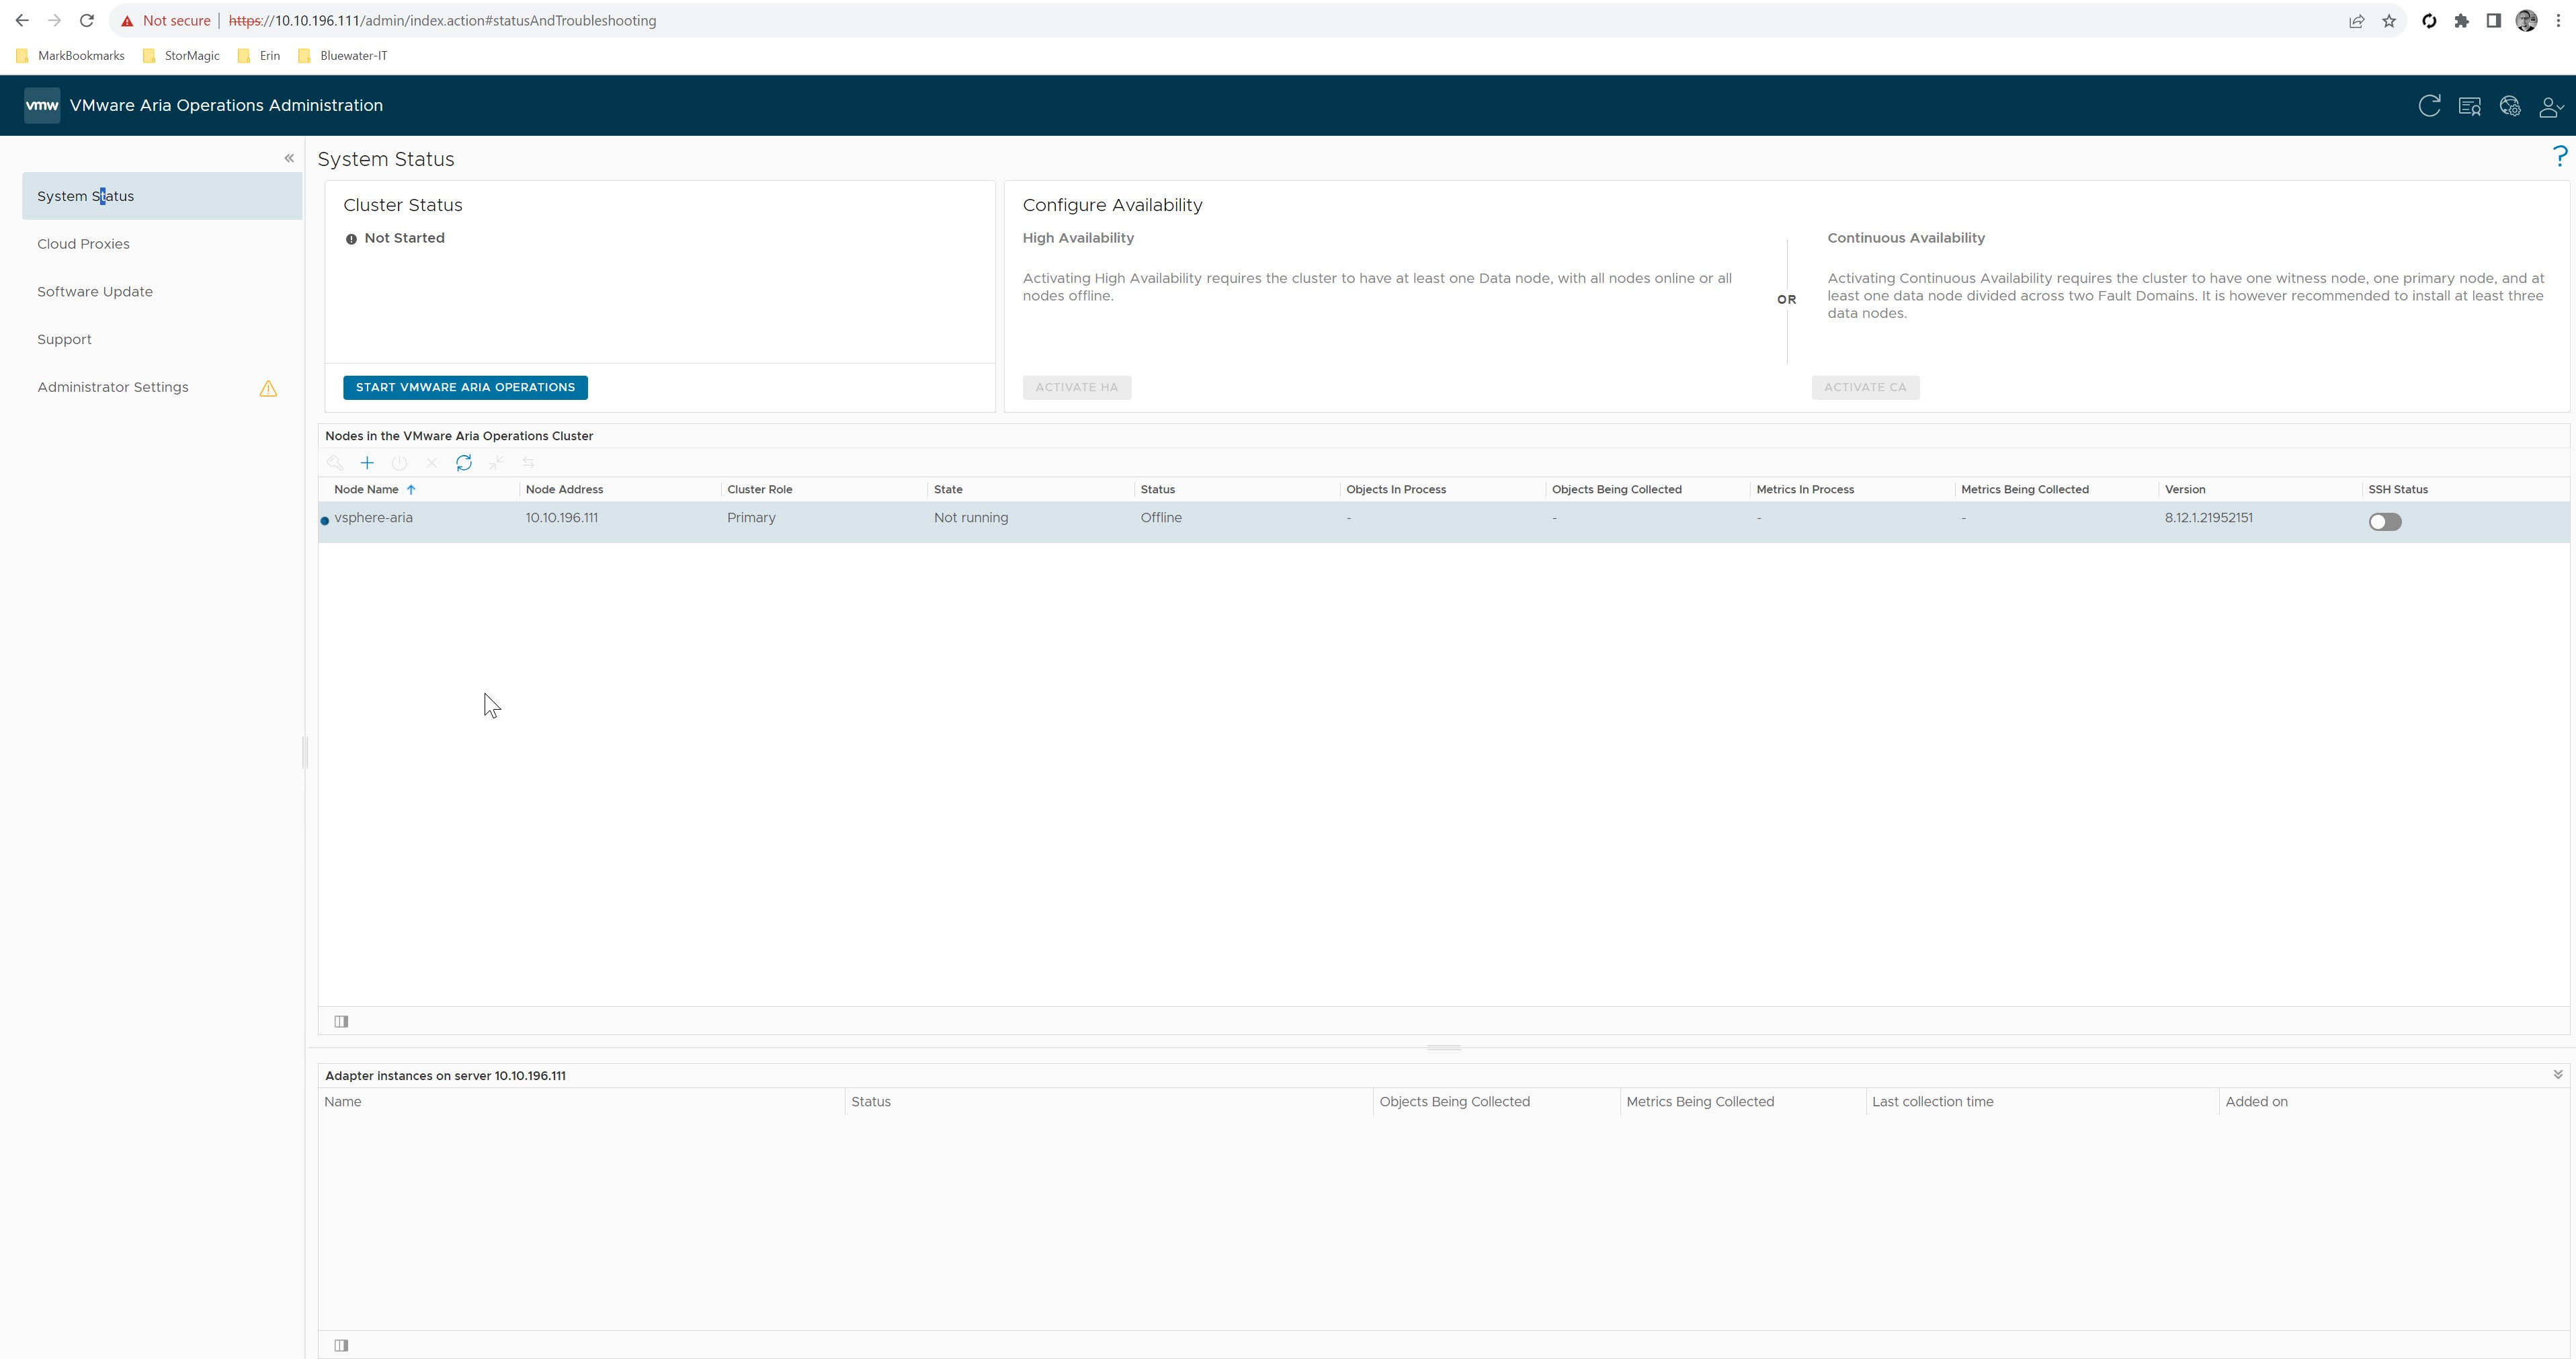Click the share page icon in address bar
Viewport: 2576px width, 1359px height.
(x=2357, y=21)
